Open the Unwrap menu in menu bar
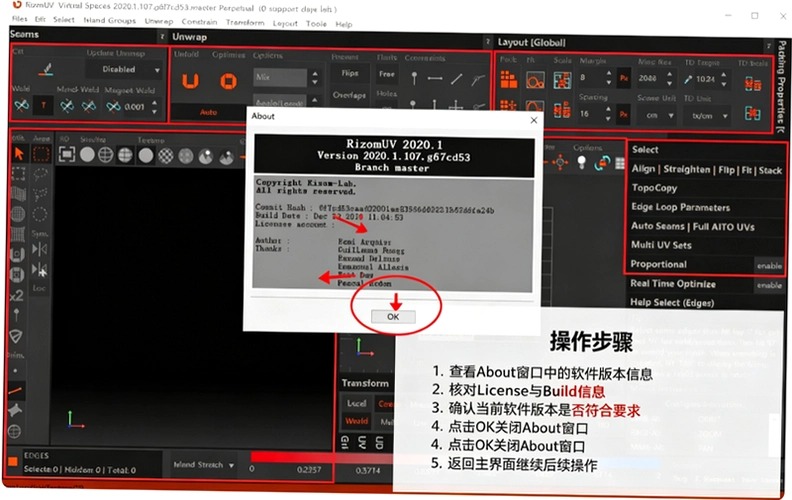Image resolution: width=792 pixels, height=500 pixels. click(x=159, y=21)
